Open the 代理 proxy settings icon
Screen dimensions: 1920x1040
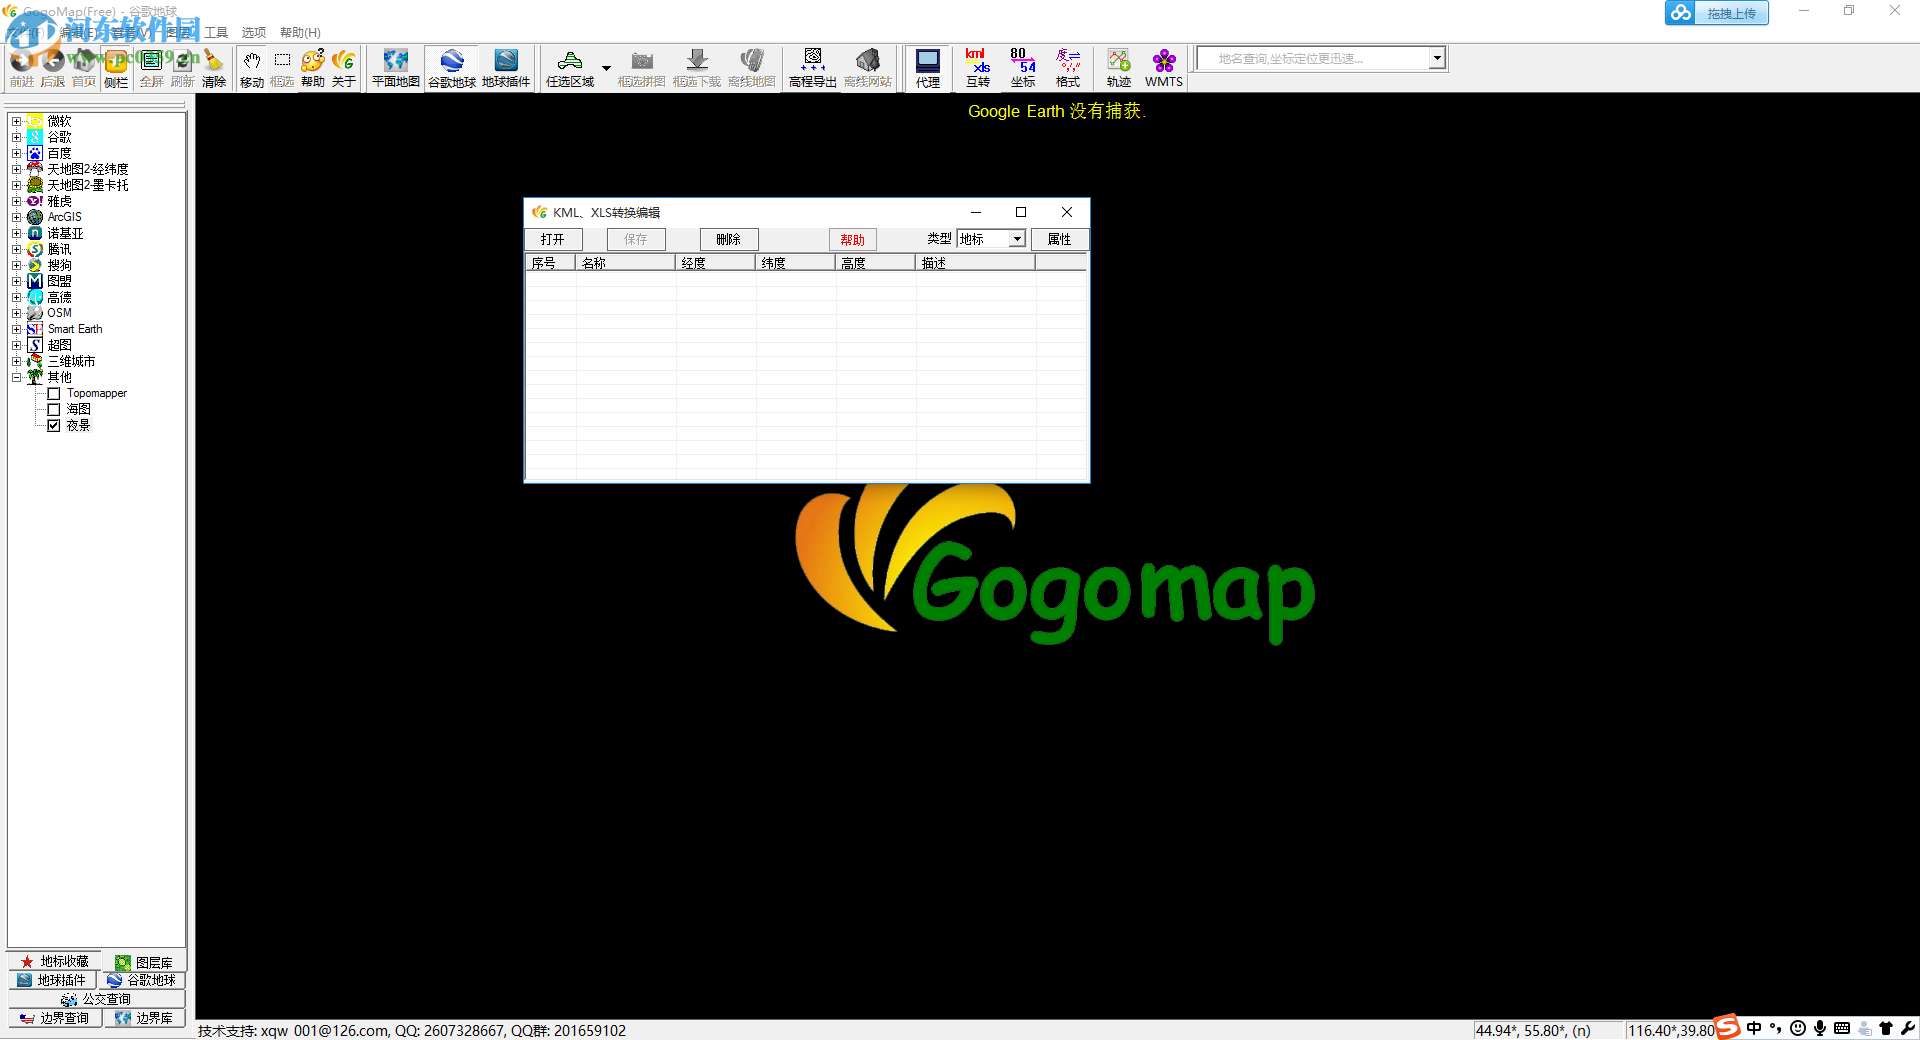coord(928,68)
